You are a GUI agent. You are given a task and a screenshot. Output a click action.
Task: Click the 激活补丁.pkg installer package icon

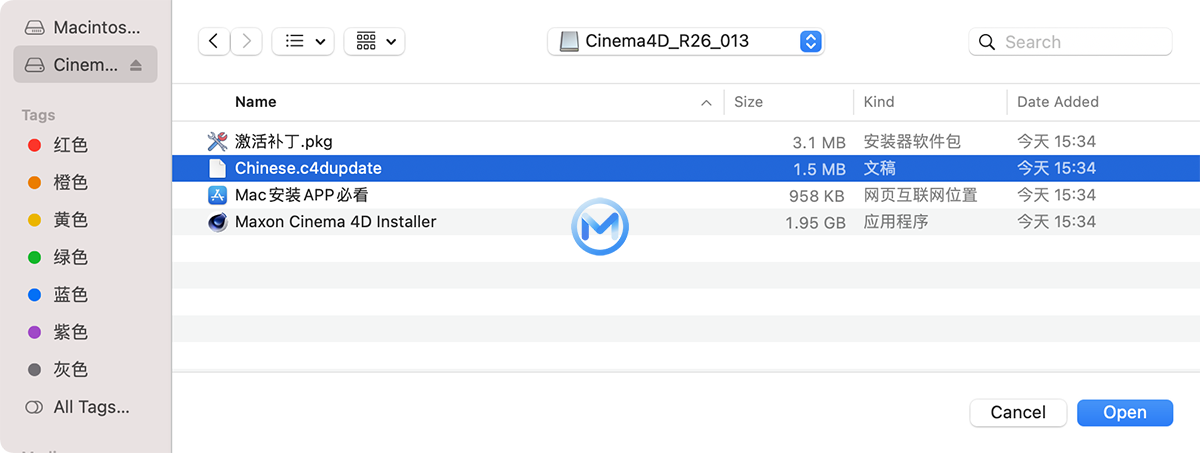pos(217,142)
